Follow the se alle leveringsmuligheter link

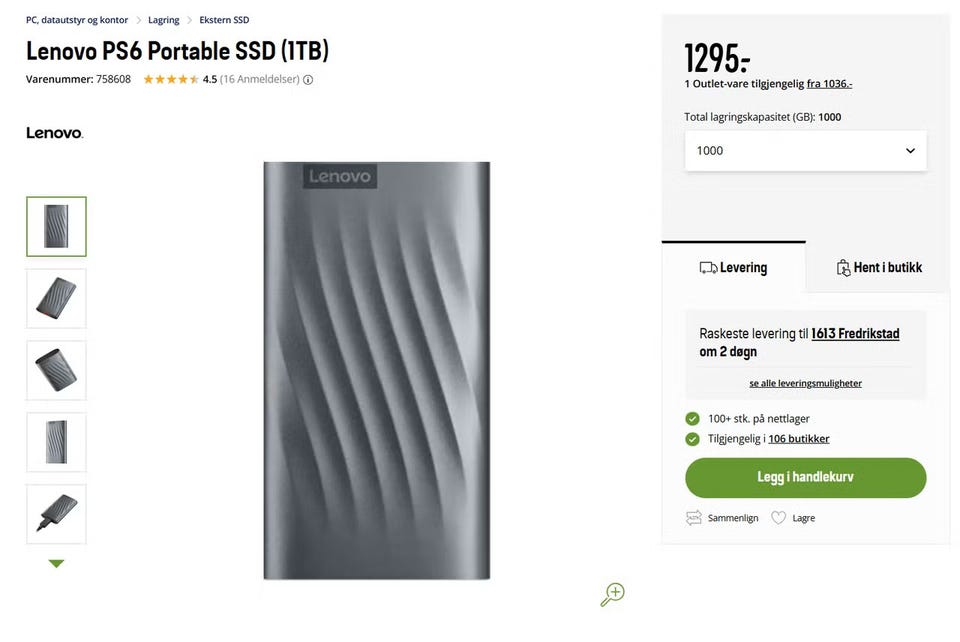[805, 383]
